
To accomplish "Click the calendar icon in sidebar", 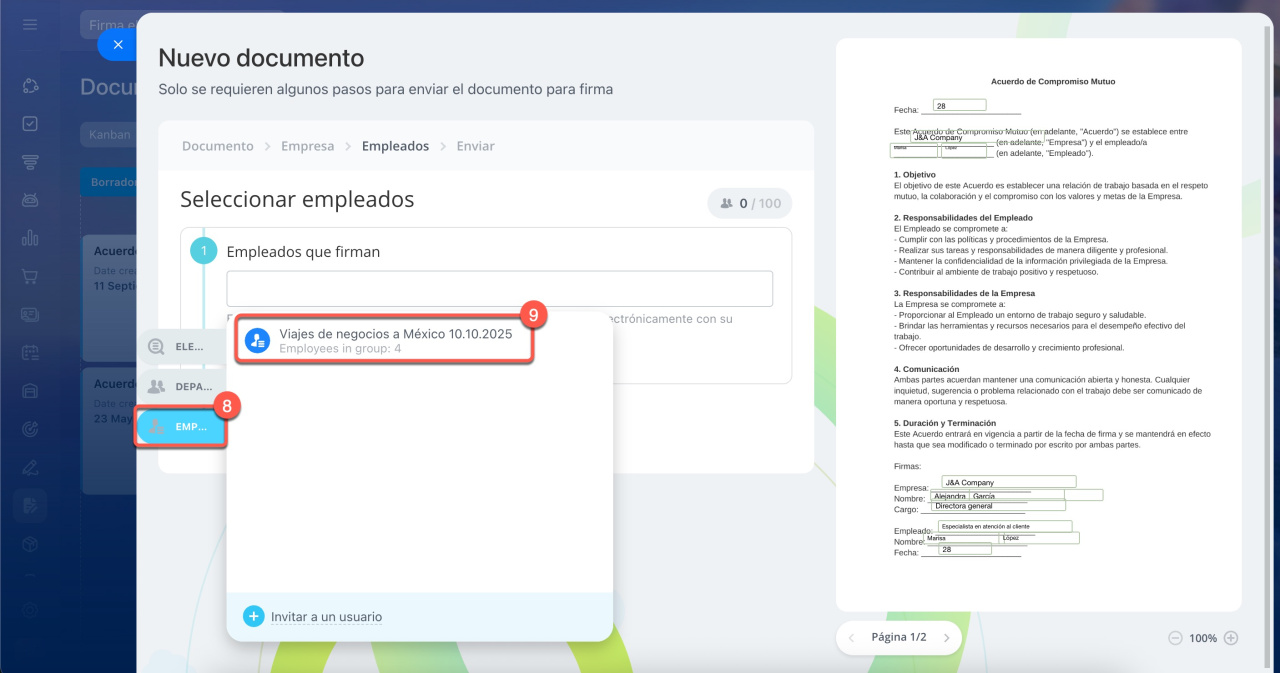I will coord(30,353).
